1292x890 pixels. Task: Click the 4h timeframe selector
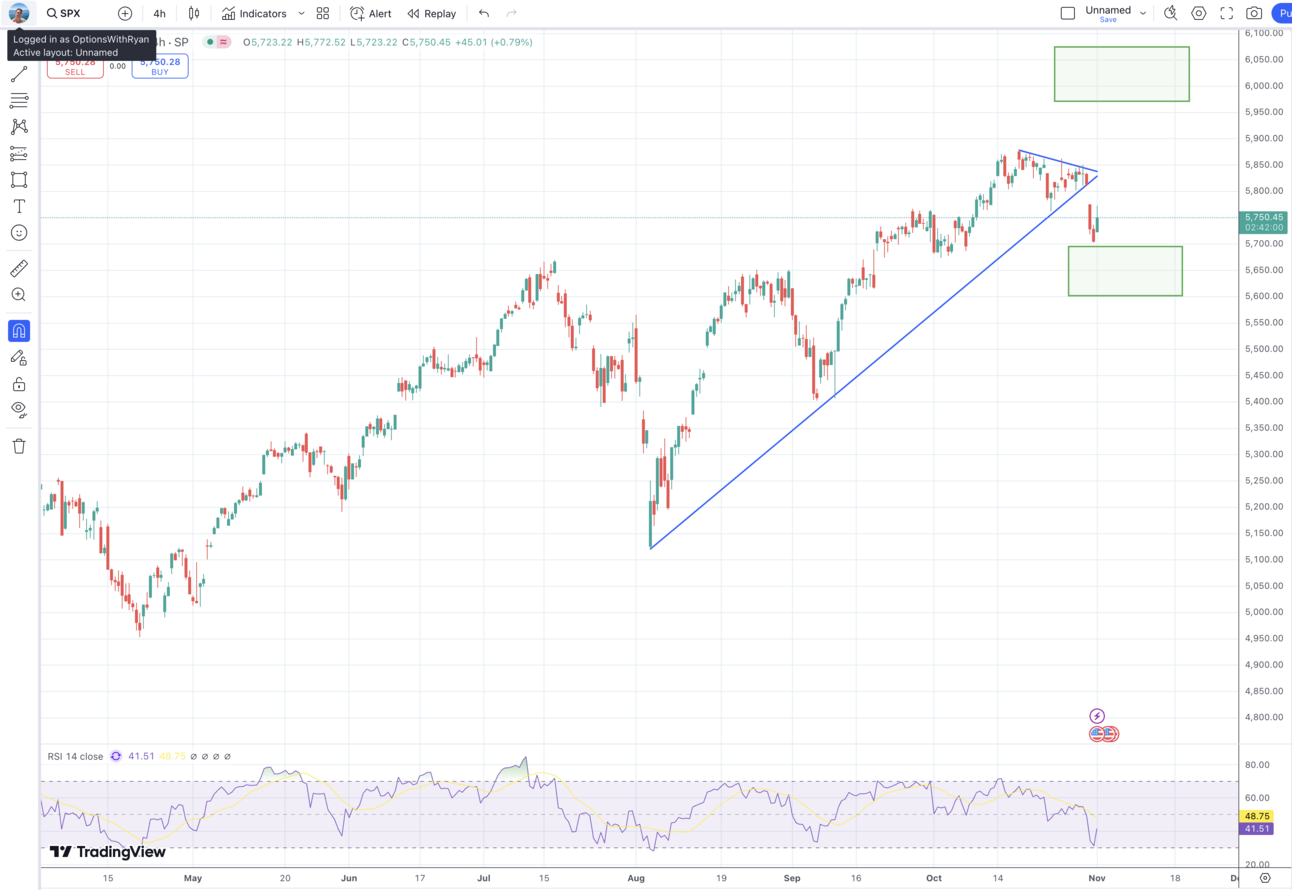click(158, 13)
